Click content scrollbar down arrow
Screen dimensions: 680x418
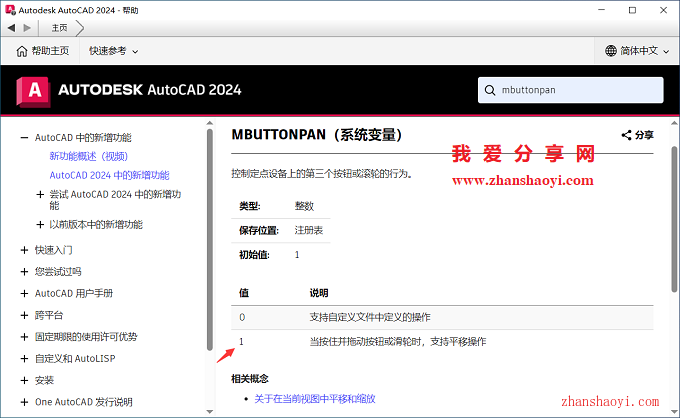click(x=674, y=411)
